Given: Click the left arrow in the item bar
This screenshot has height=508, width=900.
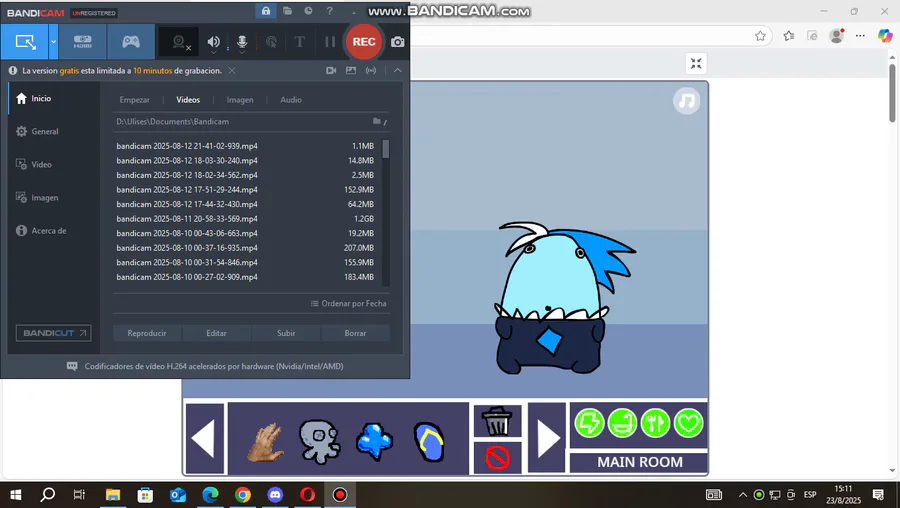Looking at the screenshot, I should pos(205,439).
